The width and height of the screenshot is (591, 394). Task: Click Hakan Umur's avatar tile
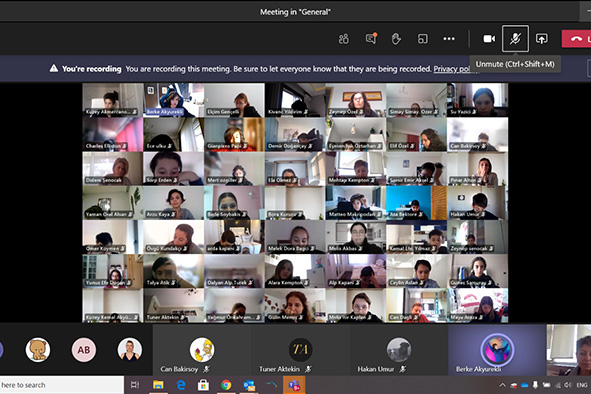[x=399, y=350]
